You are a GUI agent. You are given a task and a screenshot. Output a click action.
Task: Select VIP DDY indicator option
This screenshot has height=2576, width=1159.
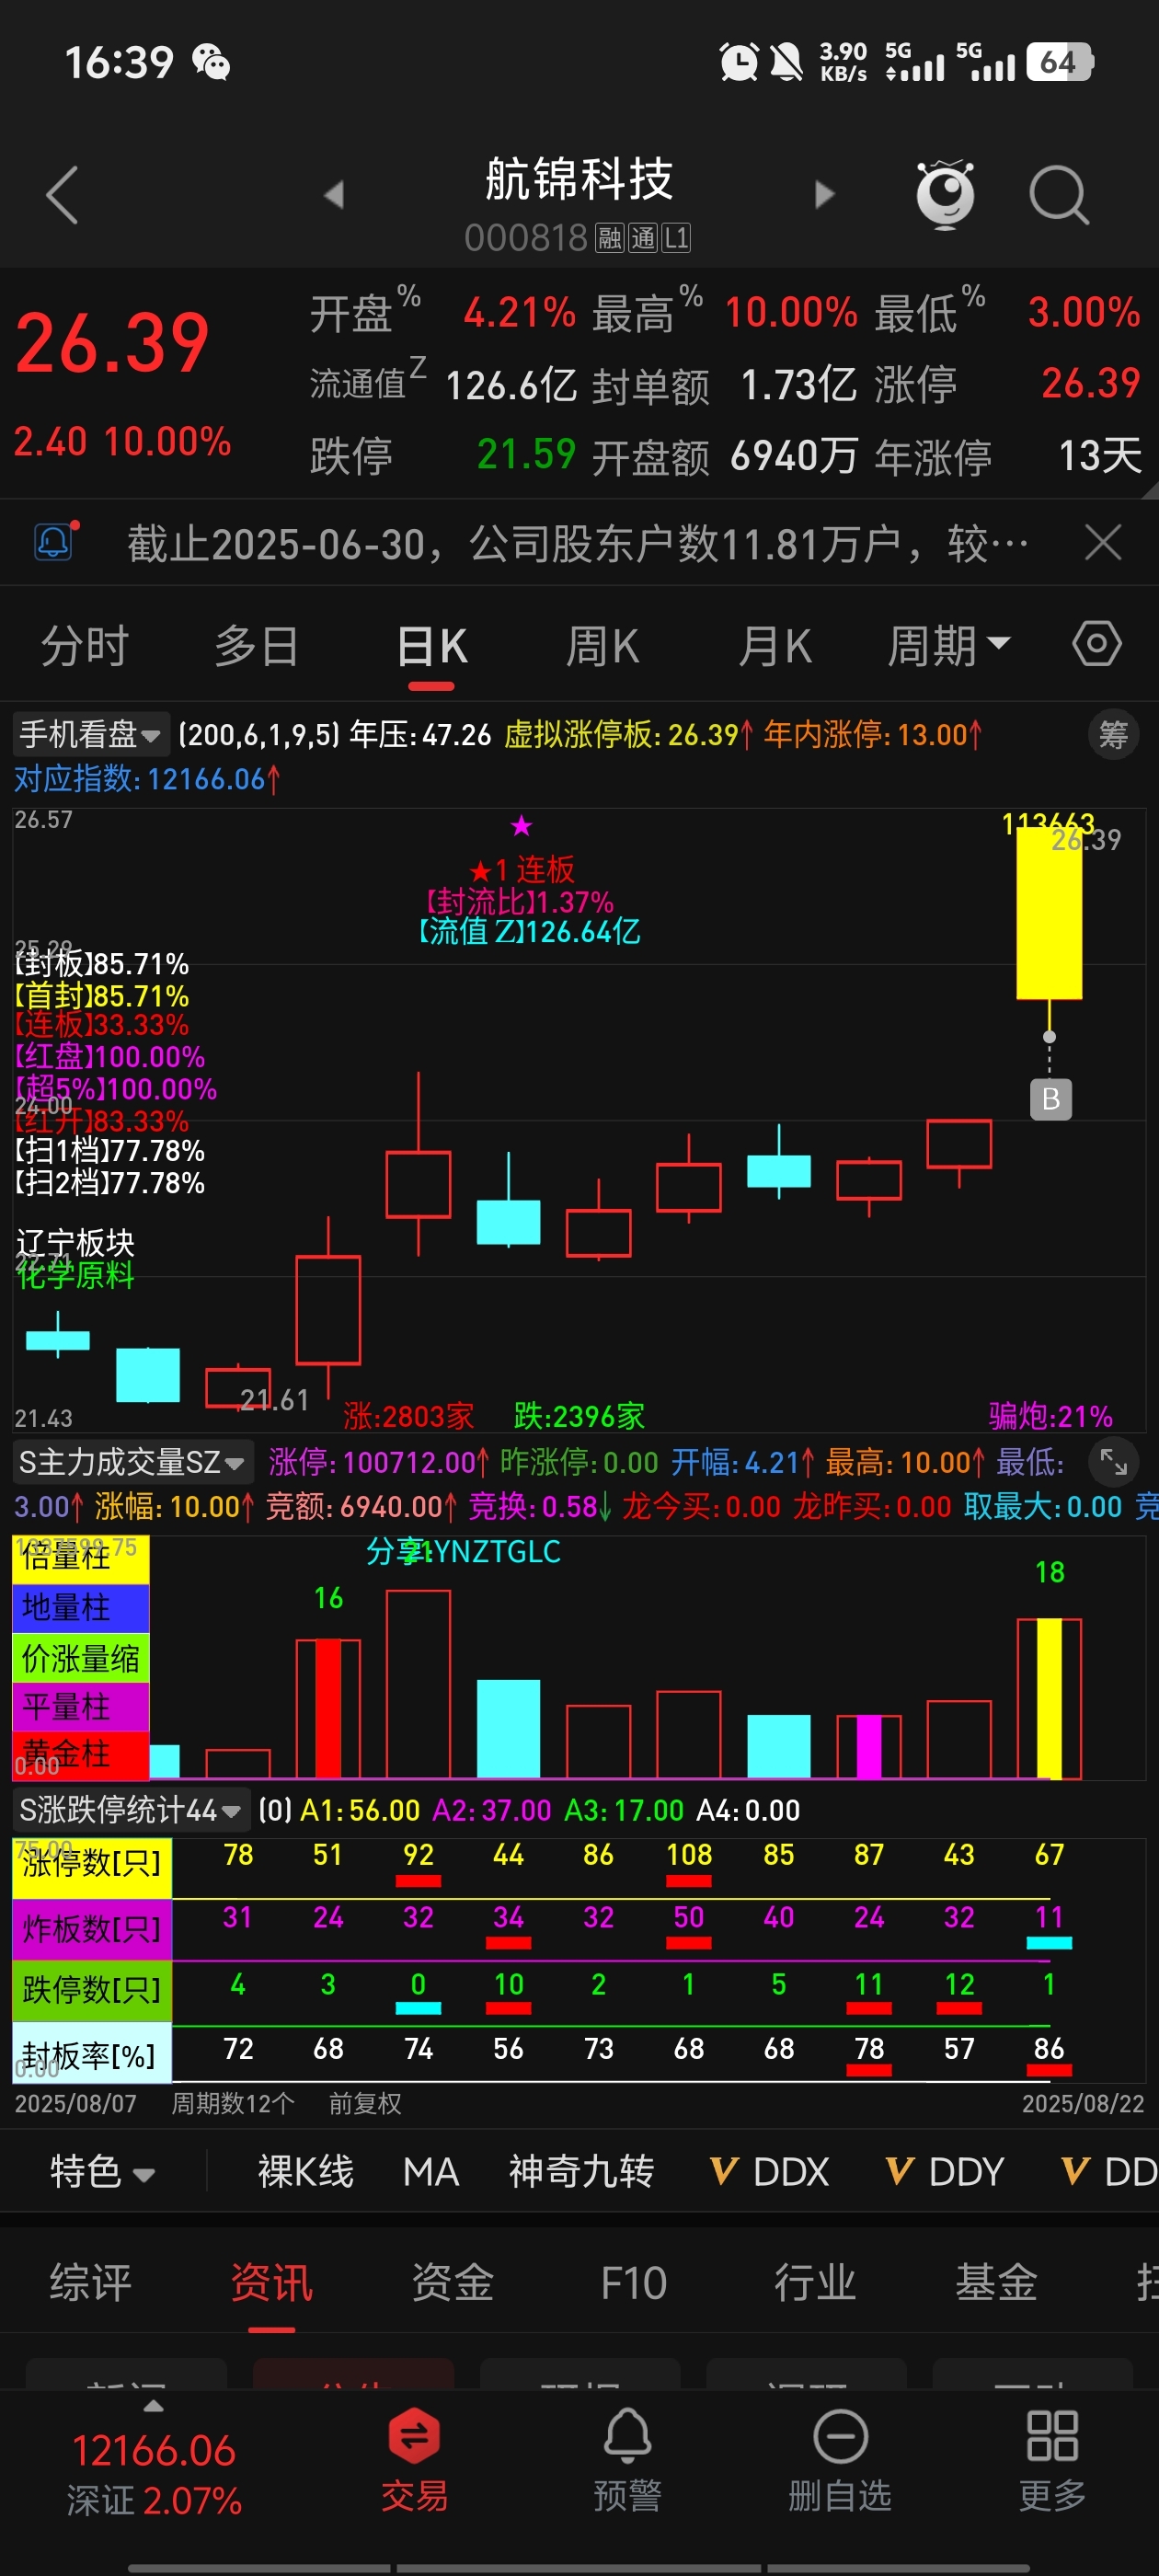tap(945, 2172)
